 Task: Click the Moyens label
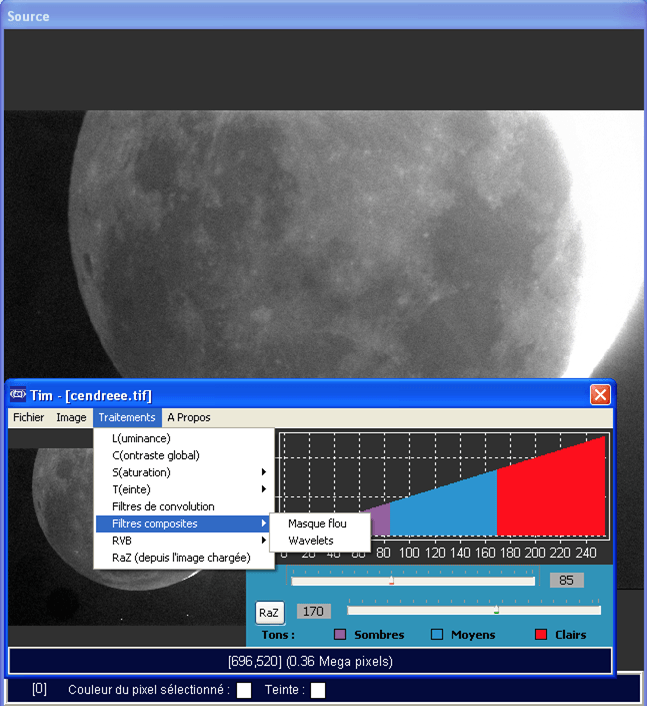click(473, 635)
